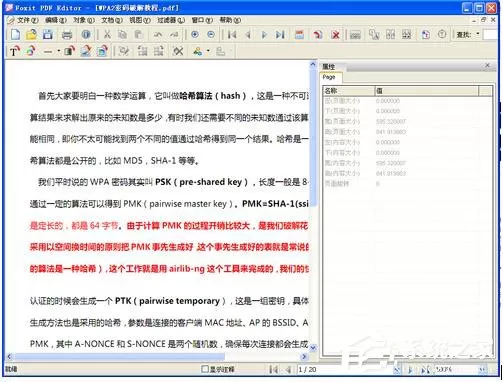
Task: Click the New document icon
Action: [15, 35]
